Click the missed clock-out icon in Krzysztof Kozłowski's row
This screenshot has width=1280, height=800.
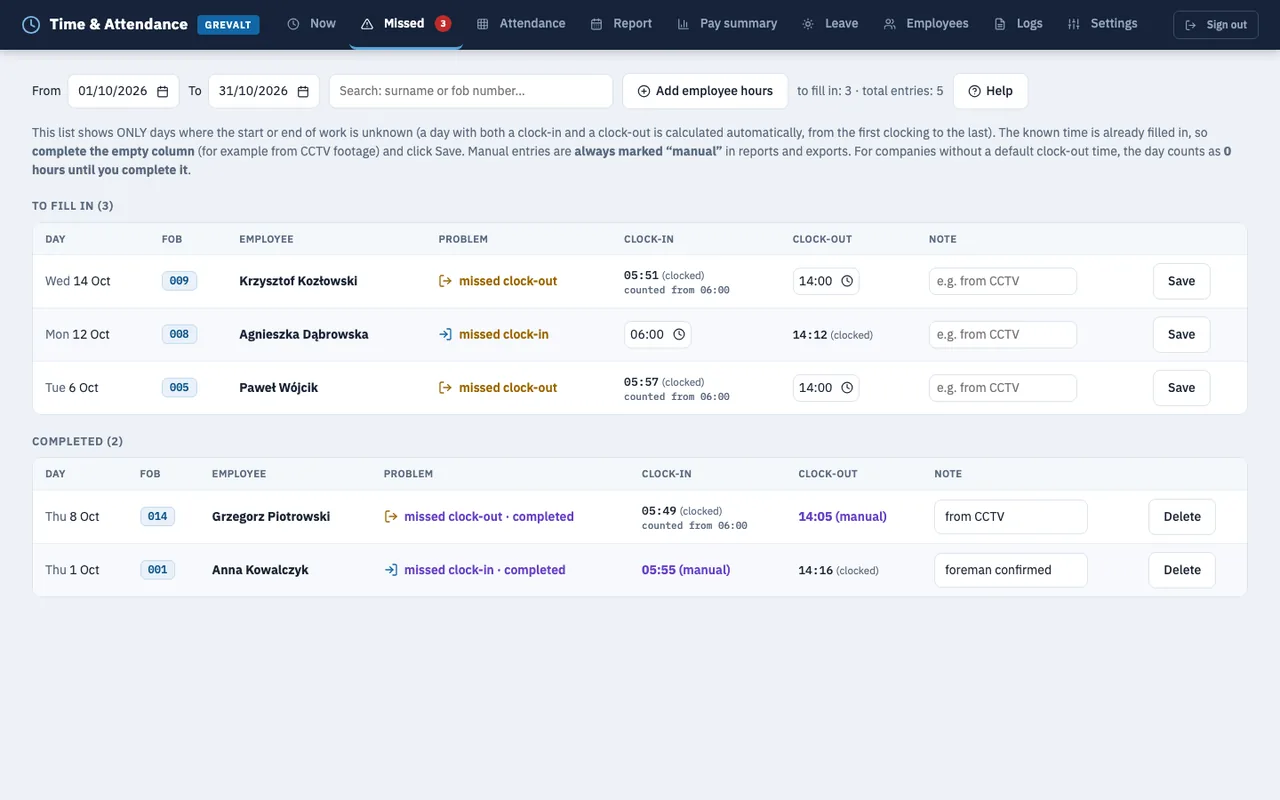(446, 281)
